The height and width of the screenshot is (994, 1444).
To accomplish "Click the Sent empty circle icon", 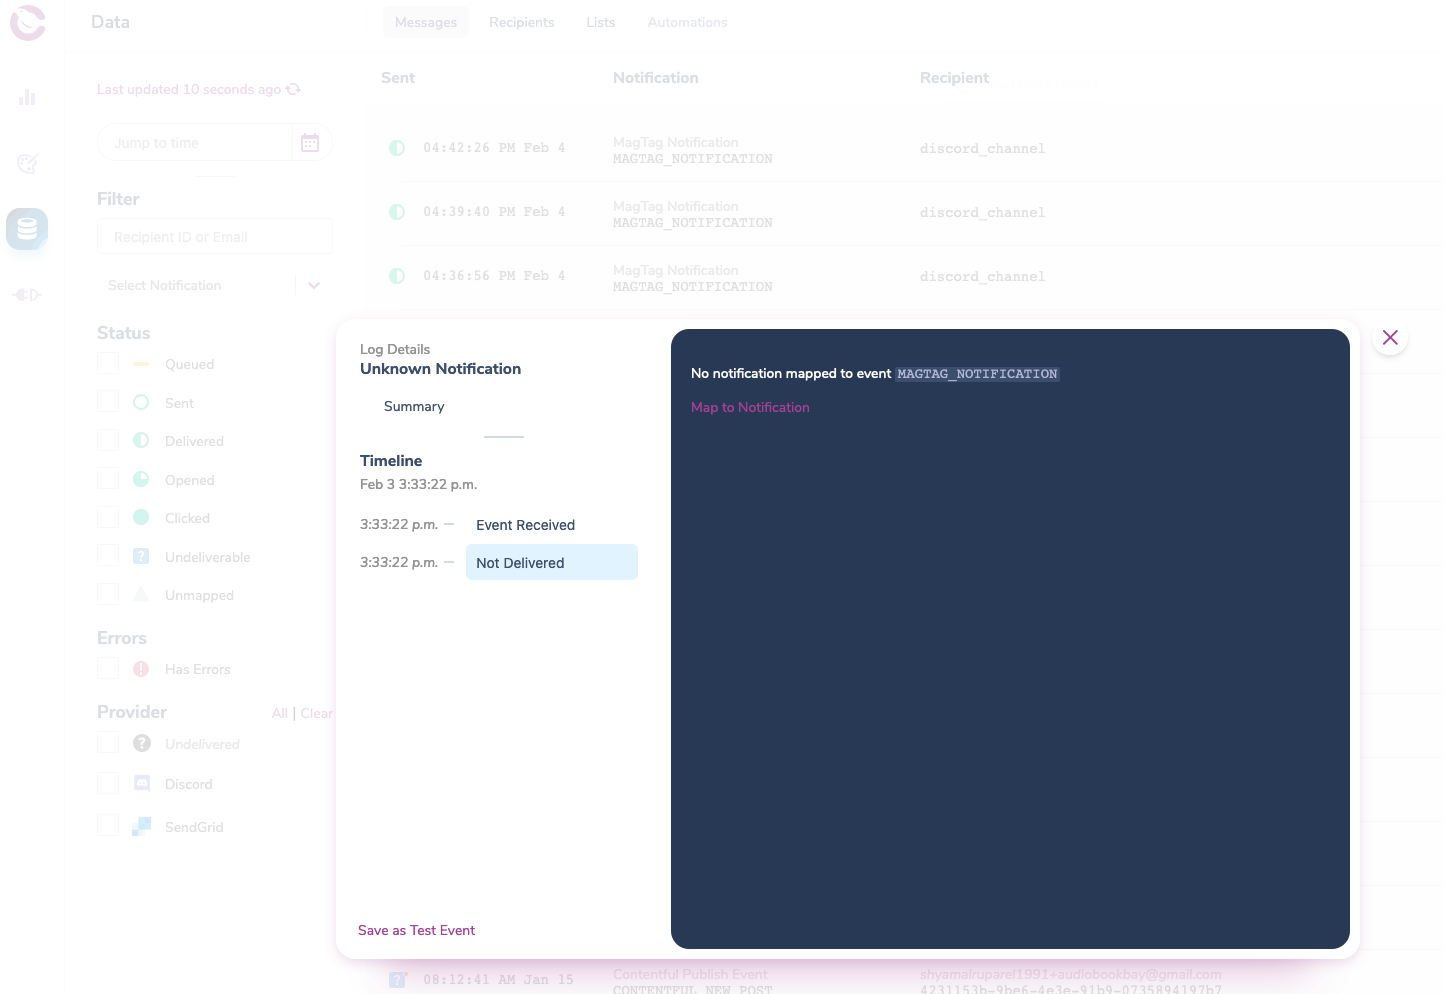I will 141,402.
